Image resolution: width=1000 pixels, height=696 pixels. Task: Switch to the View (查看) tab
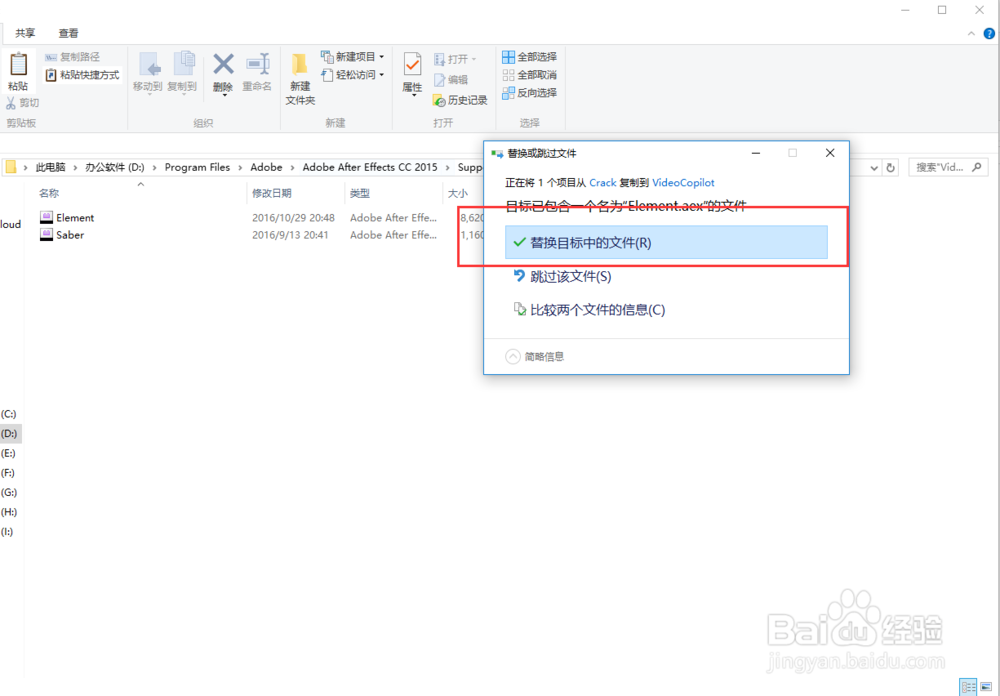(x=69, y=33)
